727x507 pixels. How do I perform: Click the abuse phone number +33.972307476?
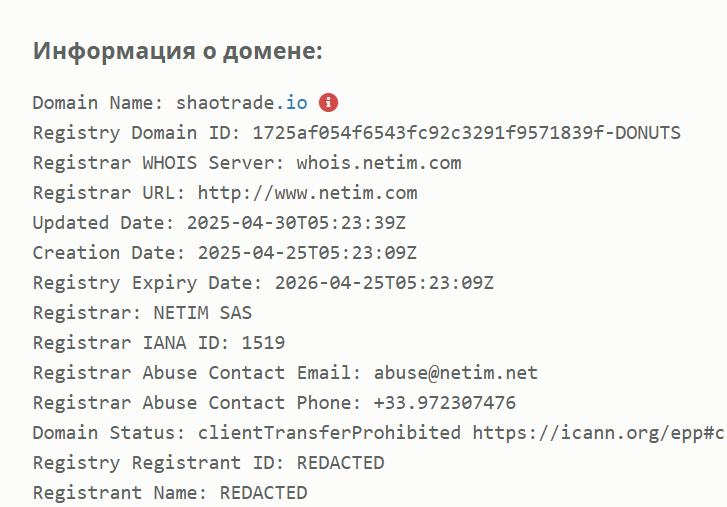click(445, 403)
